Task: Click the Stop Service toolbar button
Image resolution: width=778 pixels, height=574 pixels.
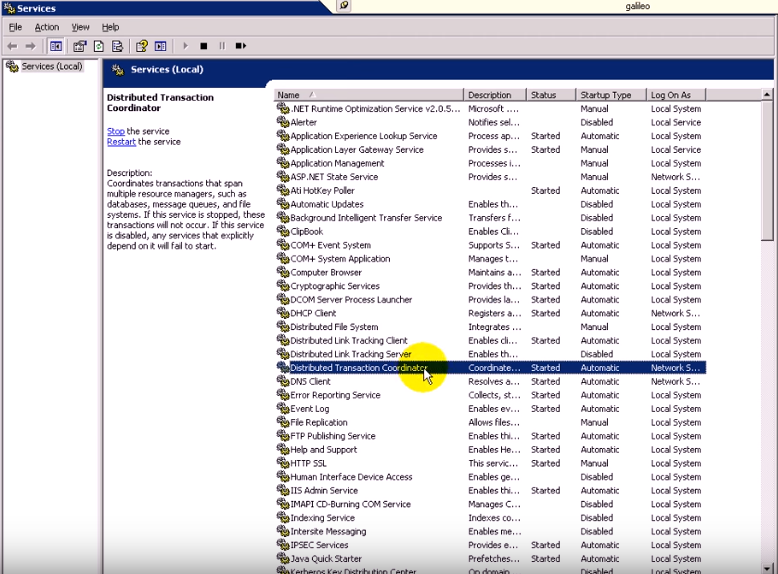Action: [203, 46]
